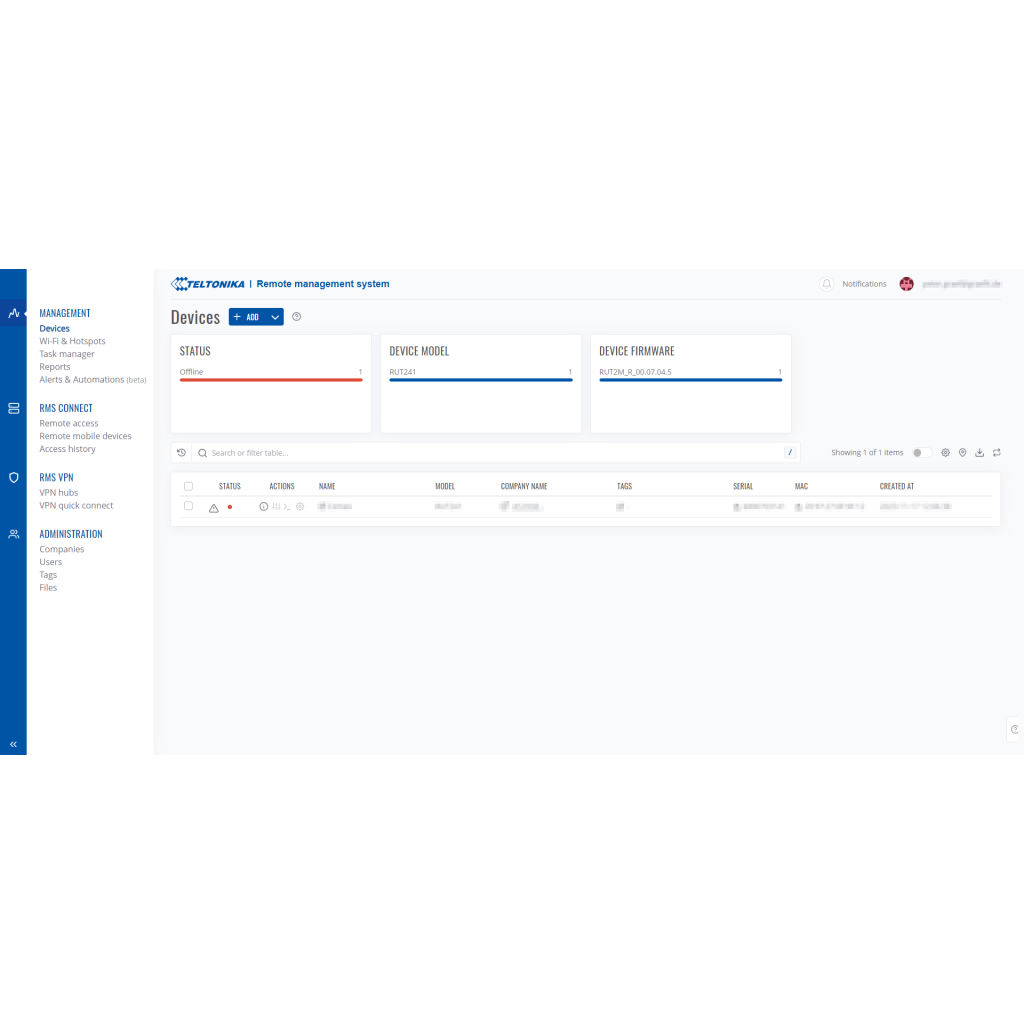Click the Add device button
The width and height of the screenshot is (1024, 1024).
pyautogui.click(x=246, y=317)
